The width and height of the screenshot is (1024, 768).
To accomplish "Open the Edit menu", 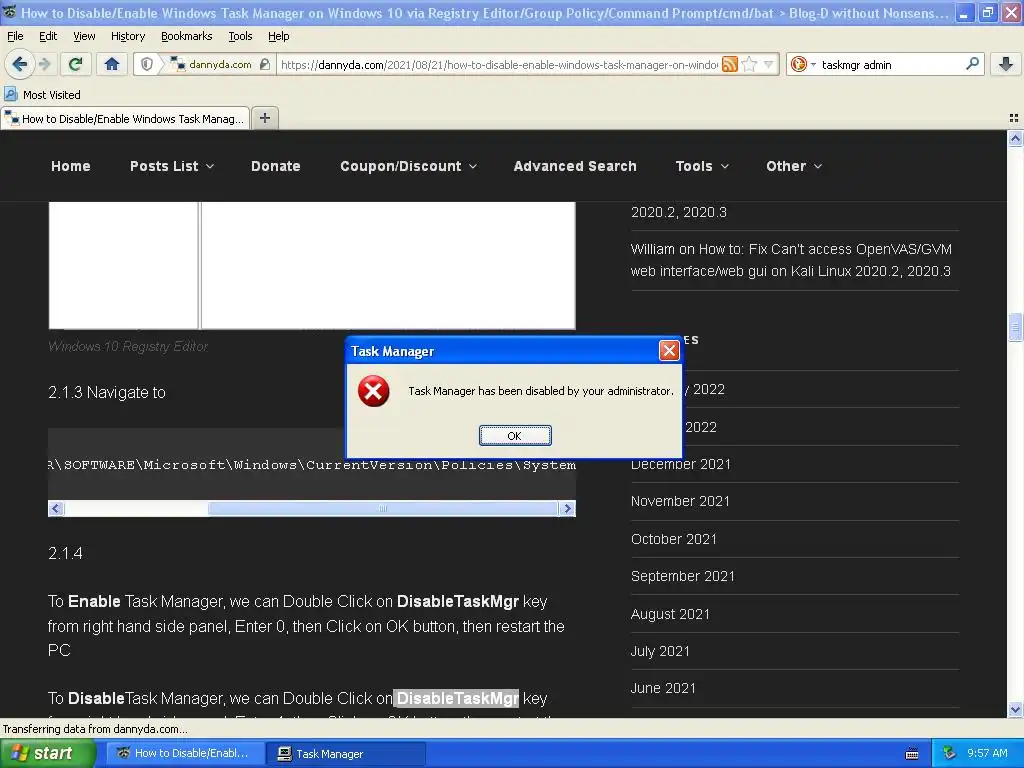I will [48, 36].
